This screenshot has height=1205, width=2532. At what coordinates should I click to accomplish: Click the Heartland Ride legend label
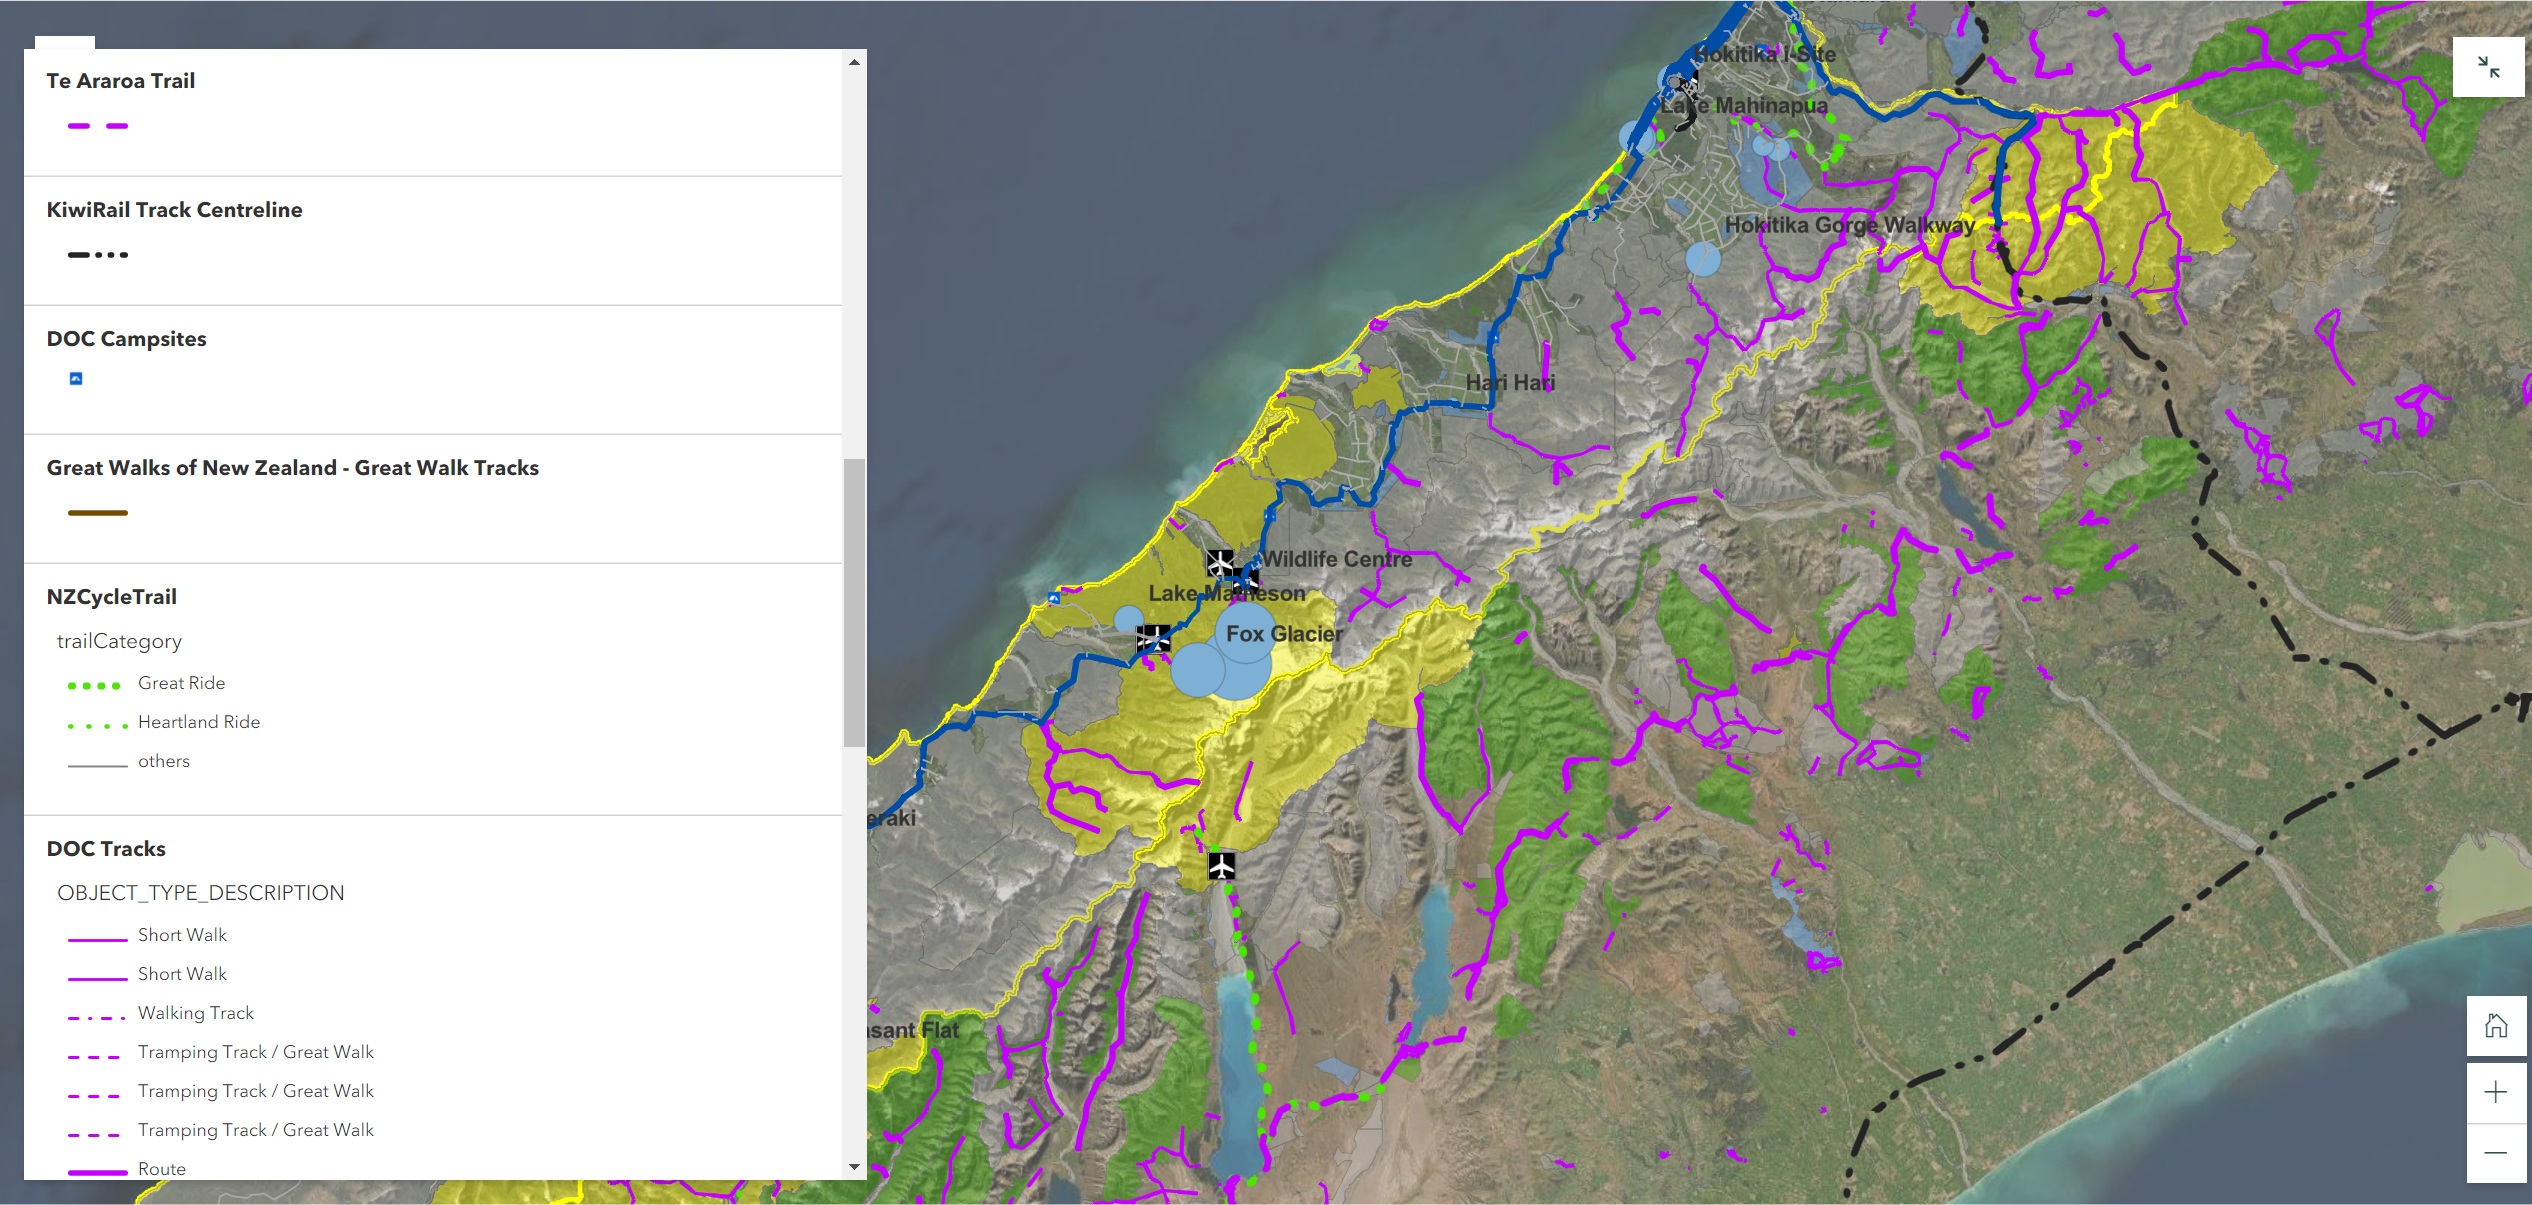pyautogui.click(x=199, y=722)
